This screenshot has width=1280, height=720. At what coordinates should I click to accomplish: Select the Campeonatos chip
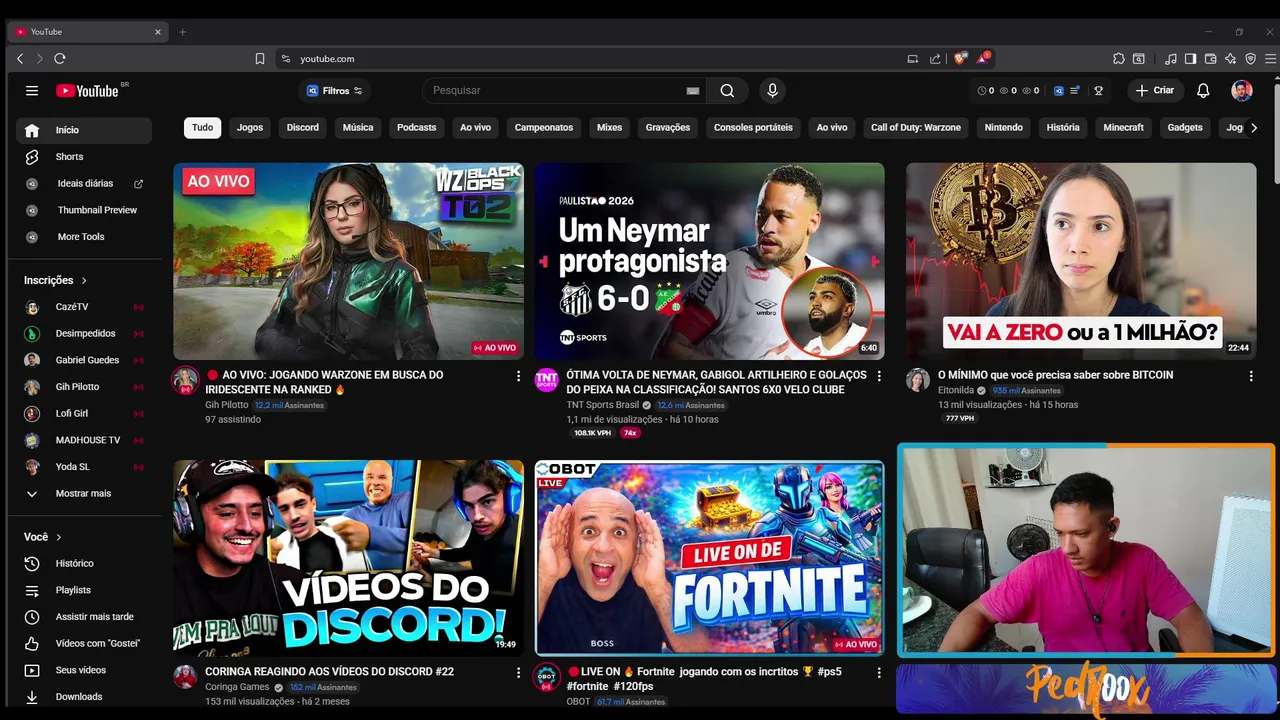point(544,128)
